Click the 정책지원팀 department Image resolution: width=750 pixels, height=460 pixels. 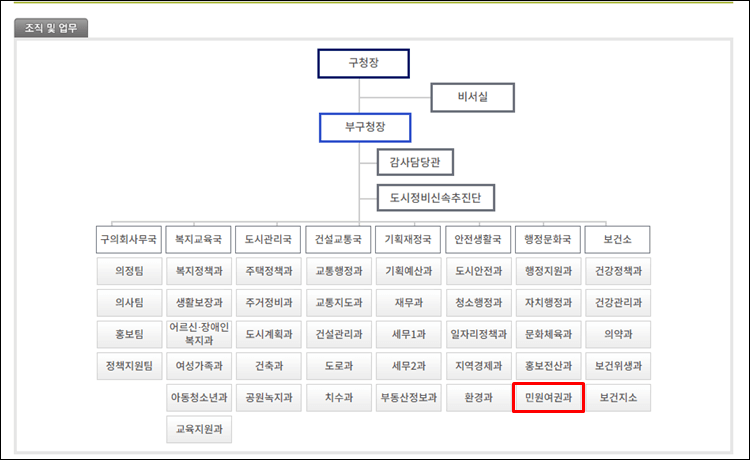(x=129, y=366)
